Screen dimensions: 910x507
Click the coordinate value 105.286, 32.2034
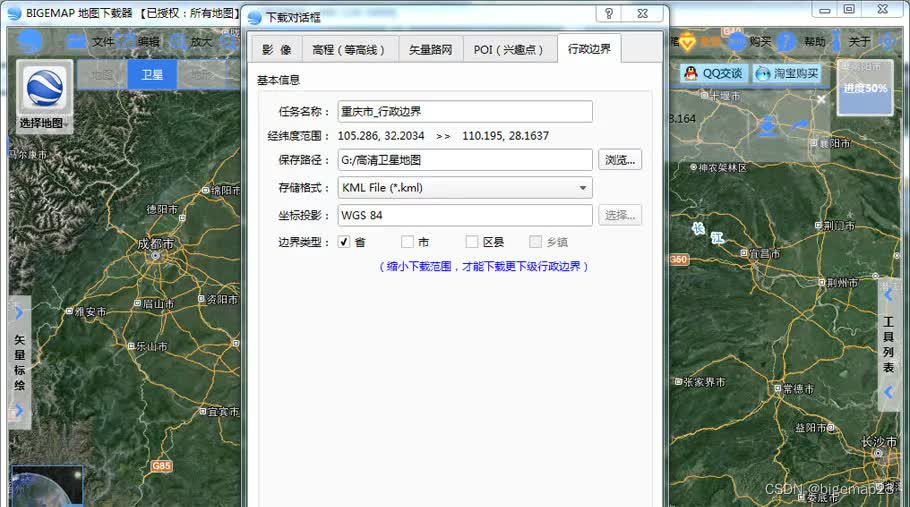point(381,136)
